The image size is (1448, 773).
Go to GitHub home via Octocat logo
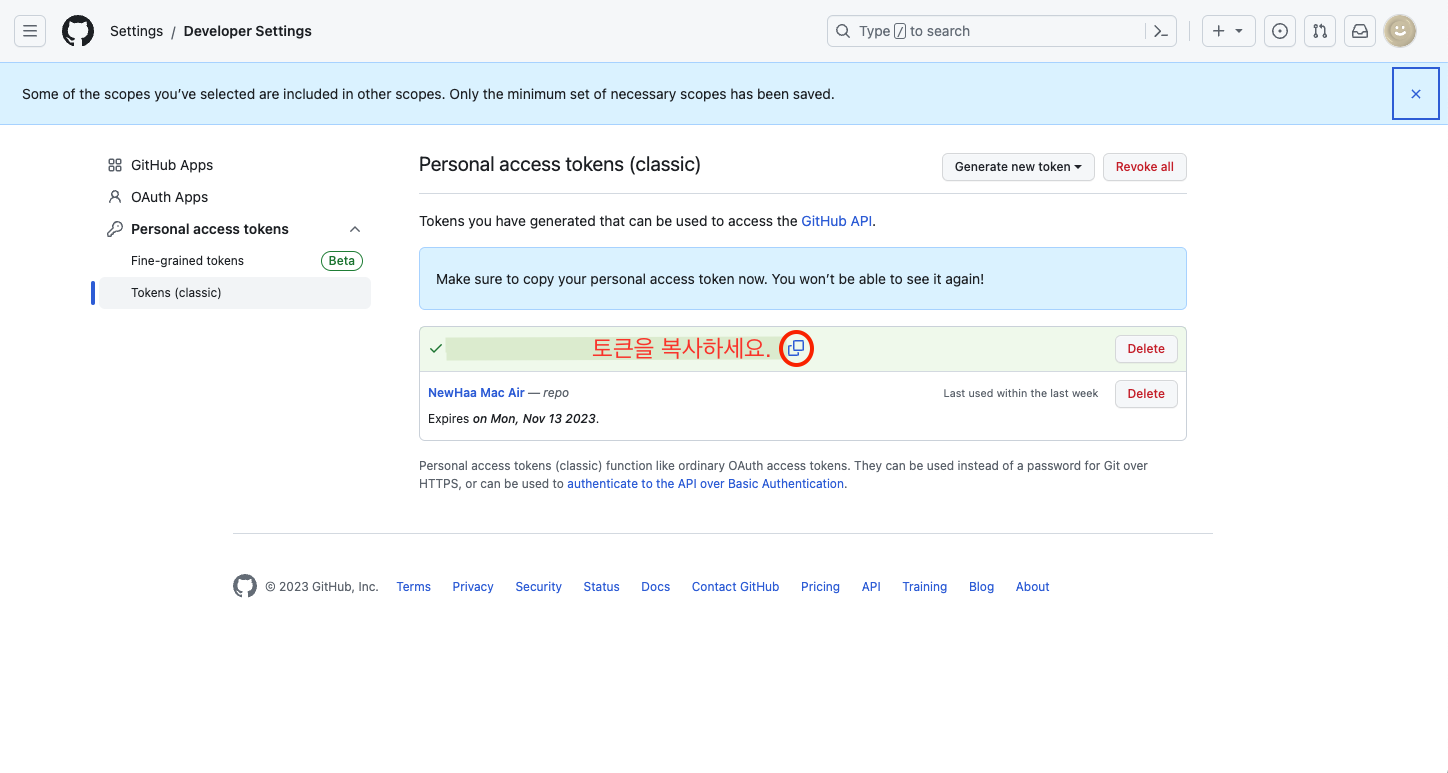pyautogui.click(x=78, y=31)
